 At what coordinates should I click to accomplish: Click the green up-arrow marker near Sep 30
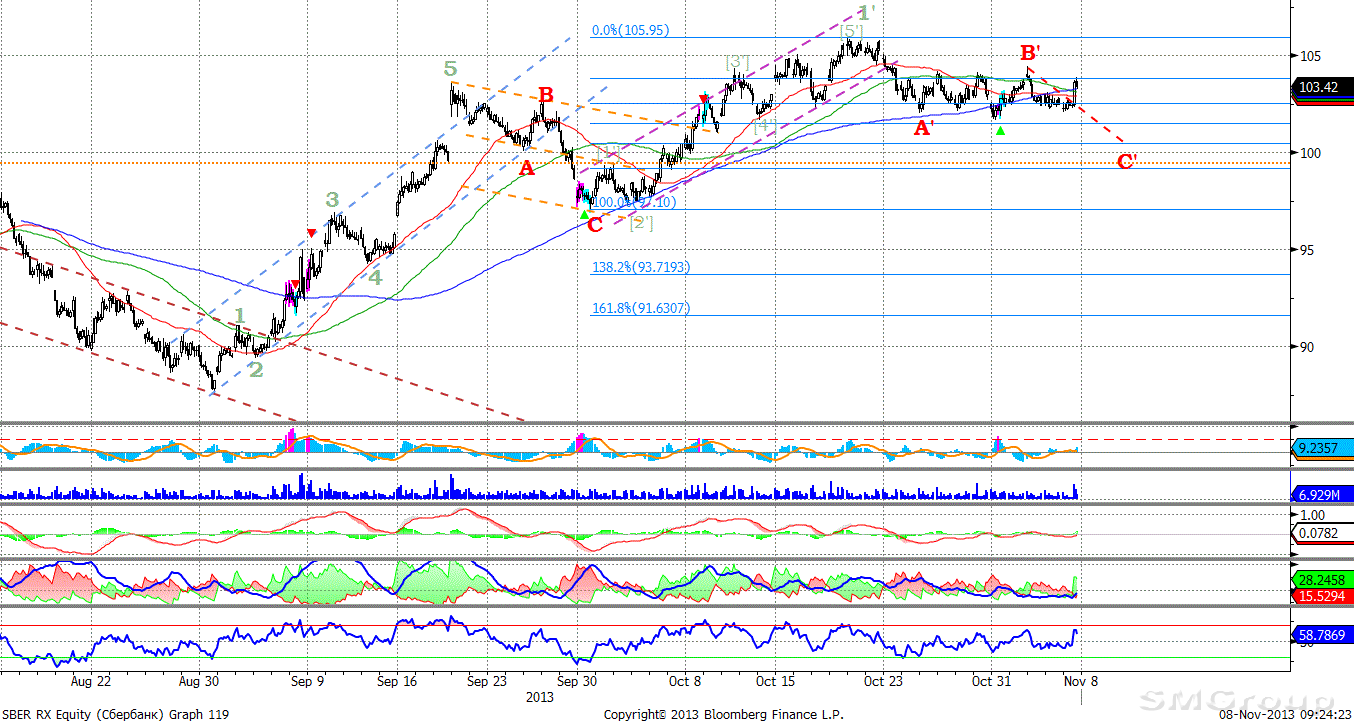pyautogui.click(x=584, y=213)
